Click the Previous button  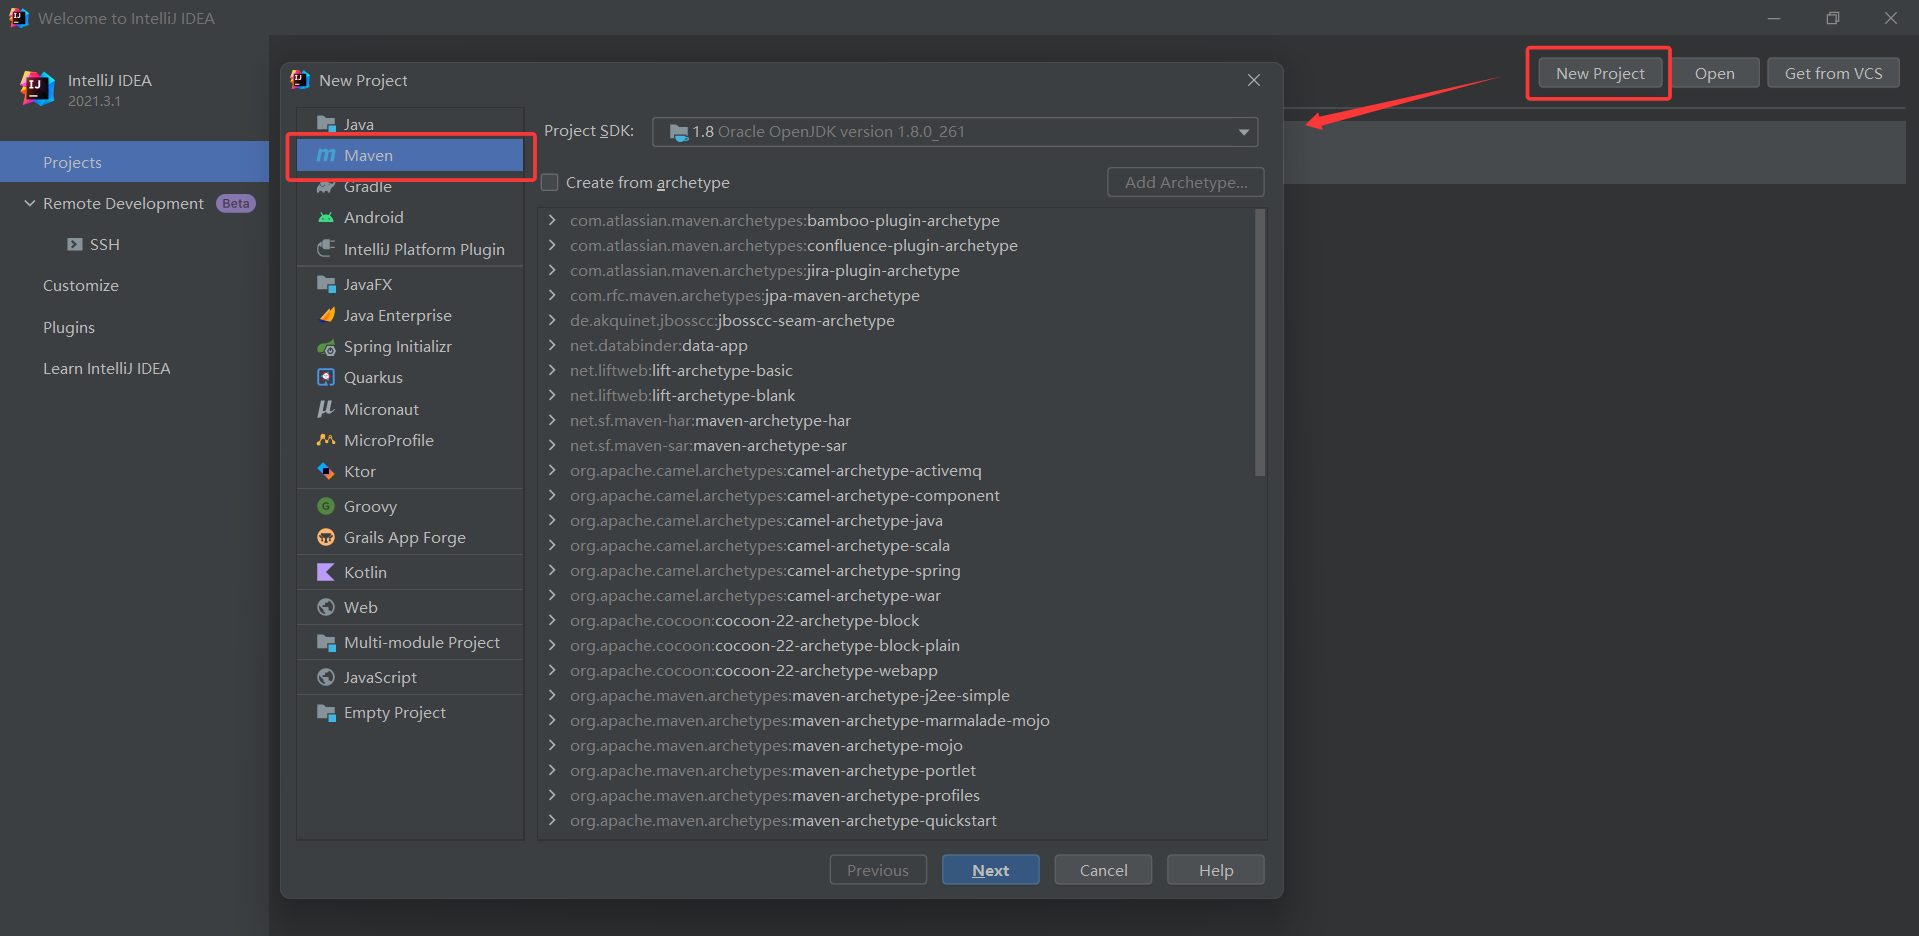(x=878, y=870)
